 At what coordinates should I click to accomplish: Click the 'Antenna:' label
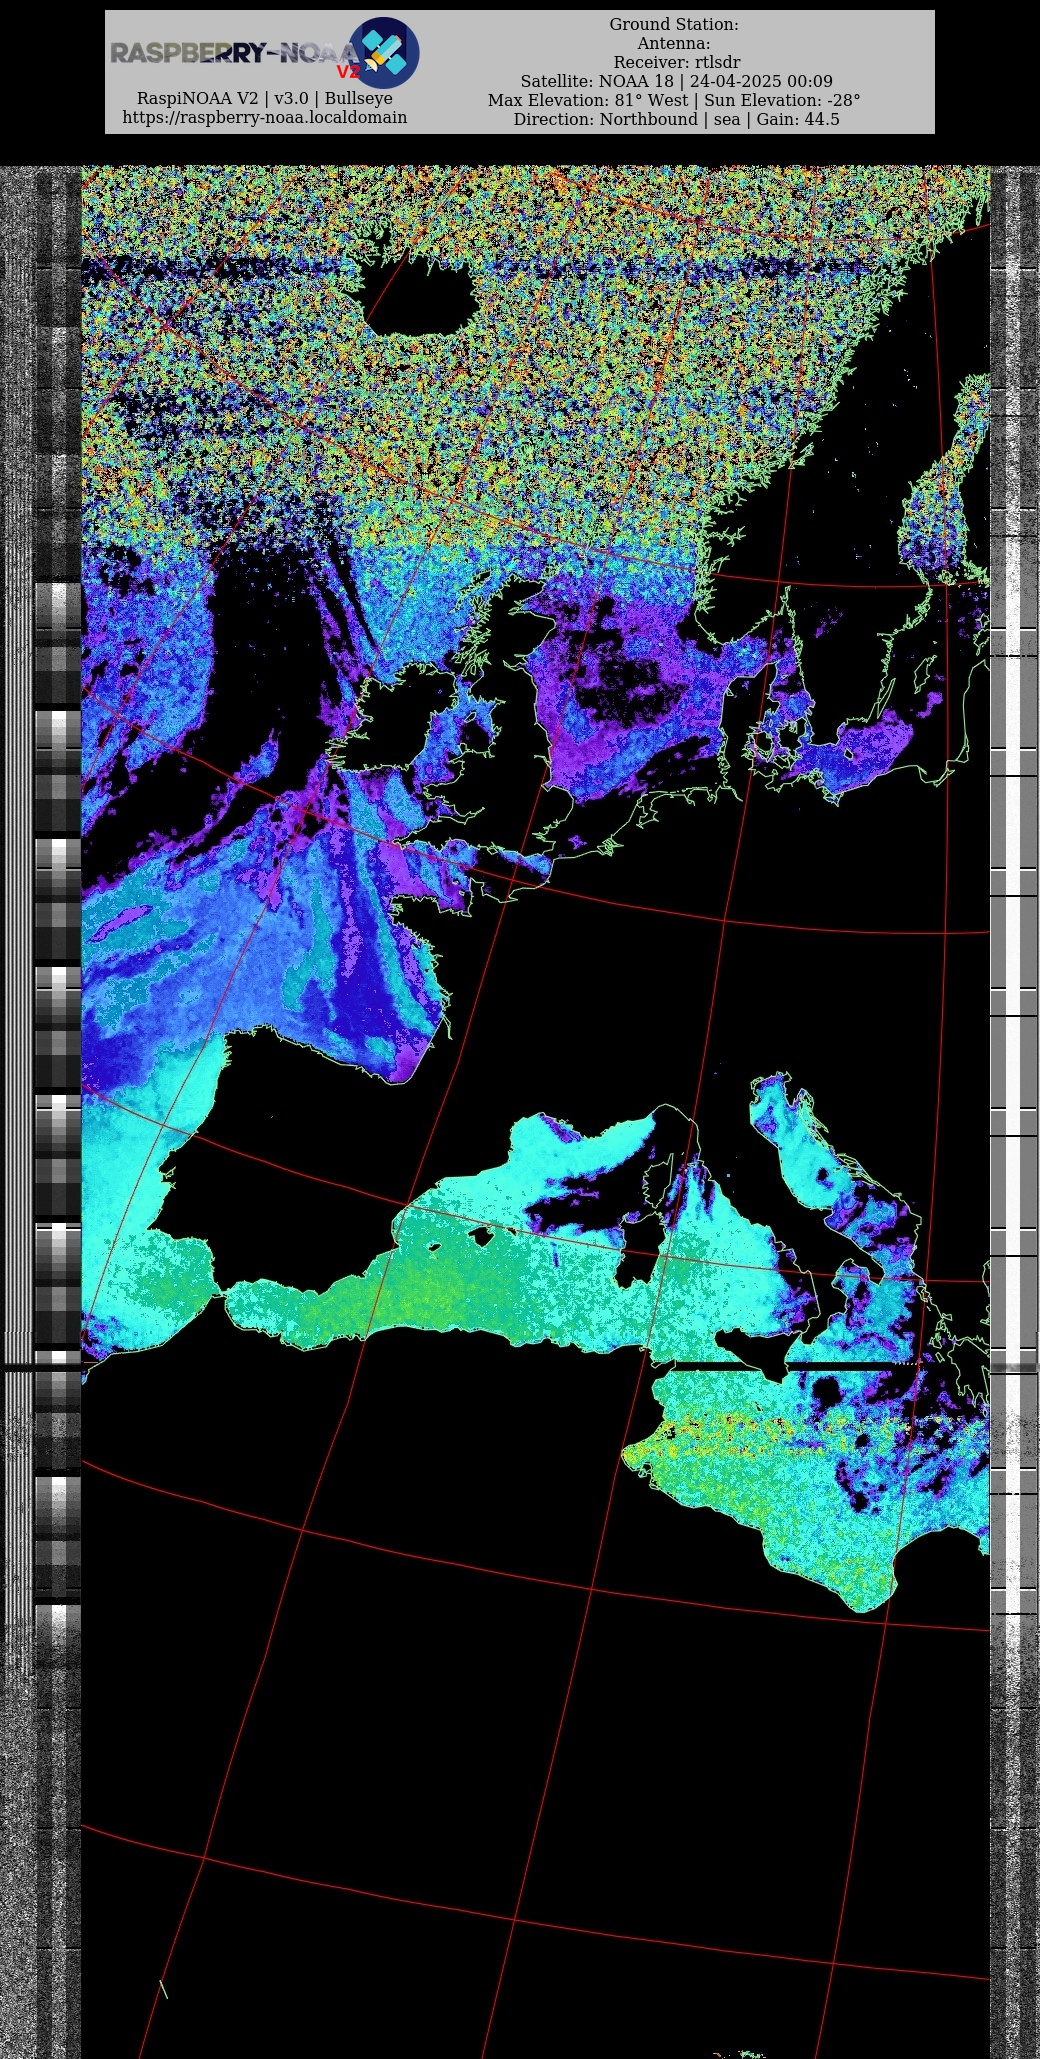[674, 43]
